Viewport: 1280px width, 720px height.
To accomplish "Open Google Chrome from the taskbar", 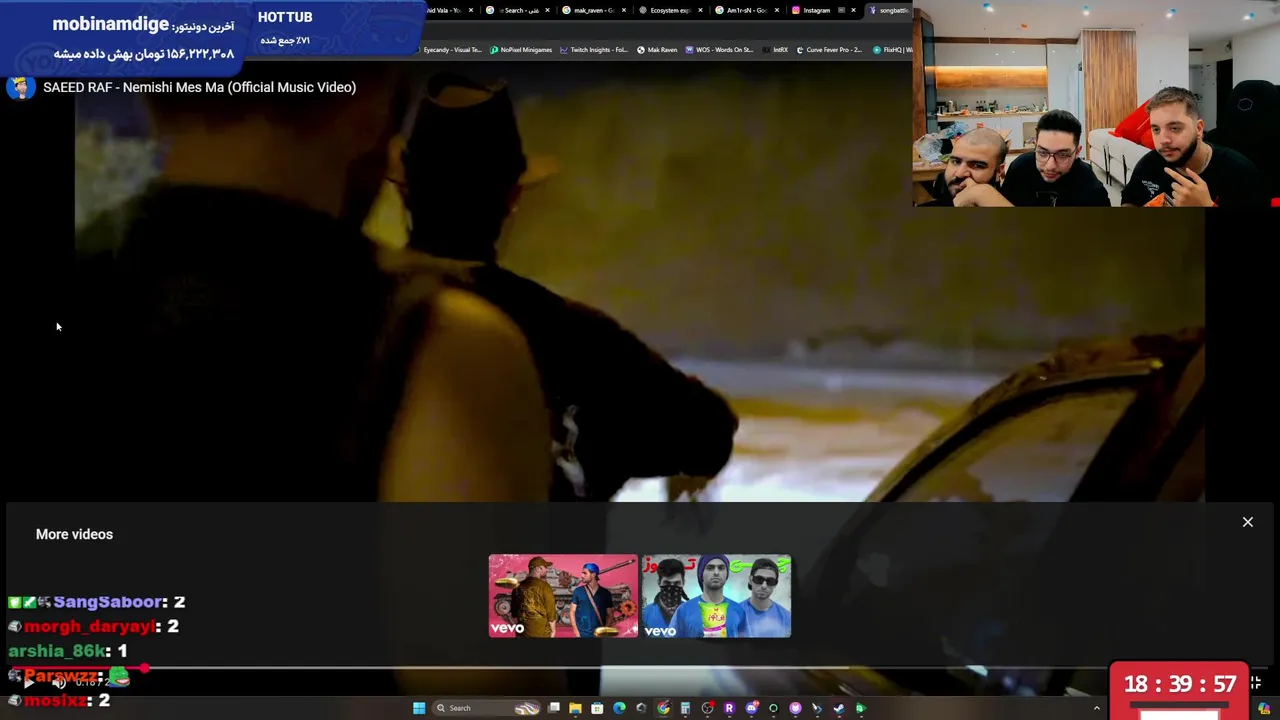I will [x=663, y=708].
